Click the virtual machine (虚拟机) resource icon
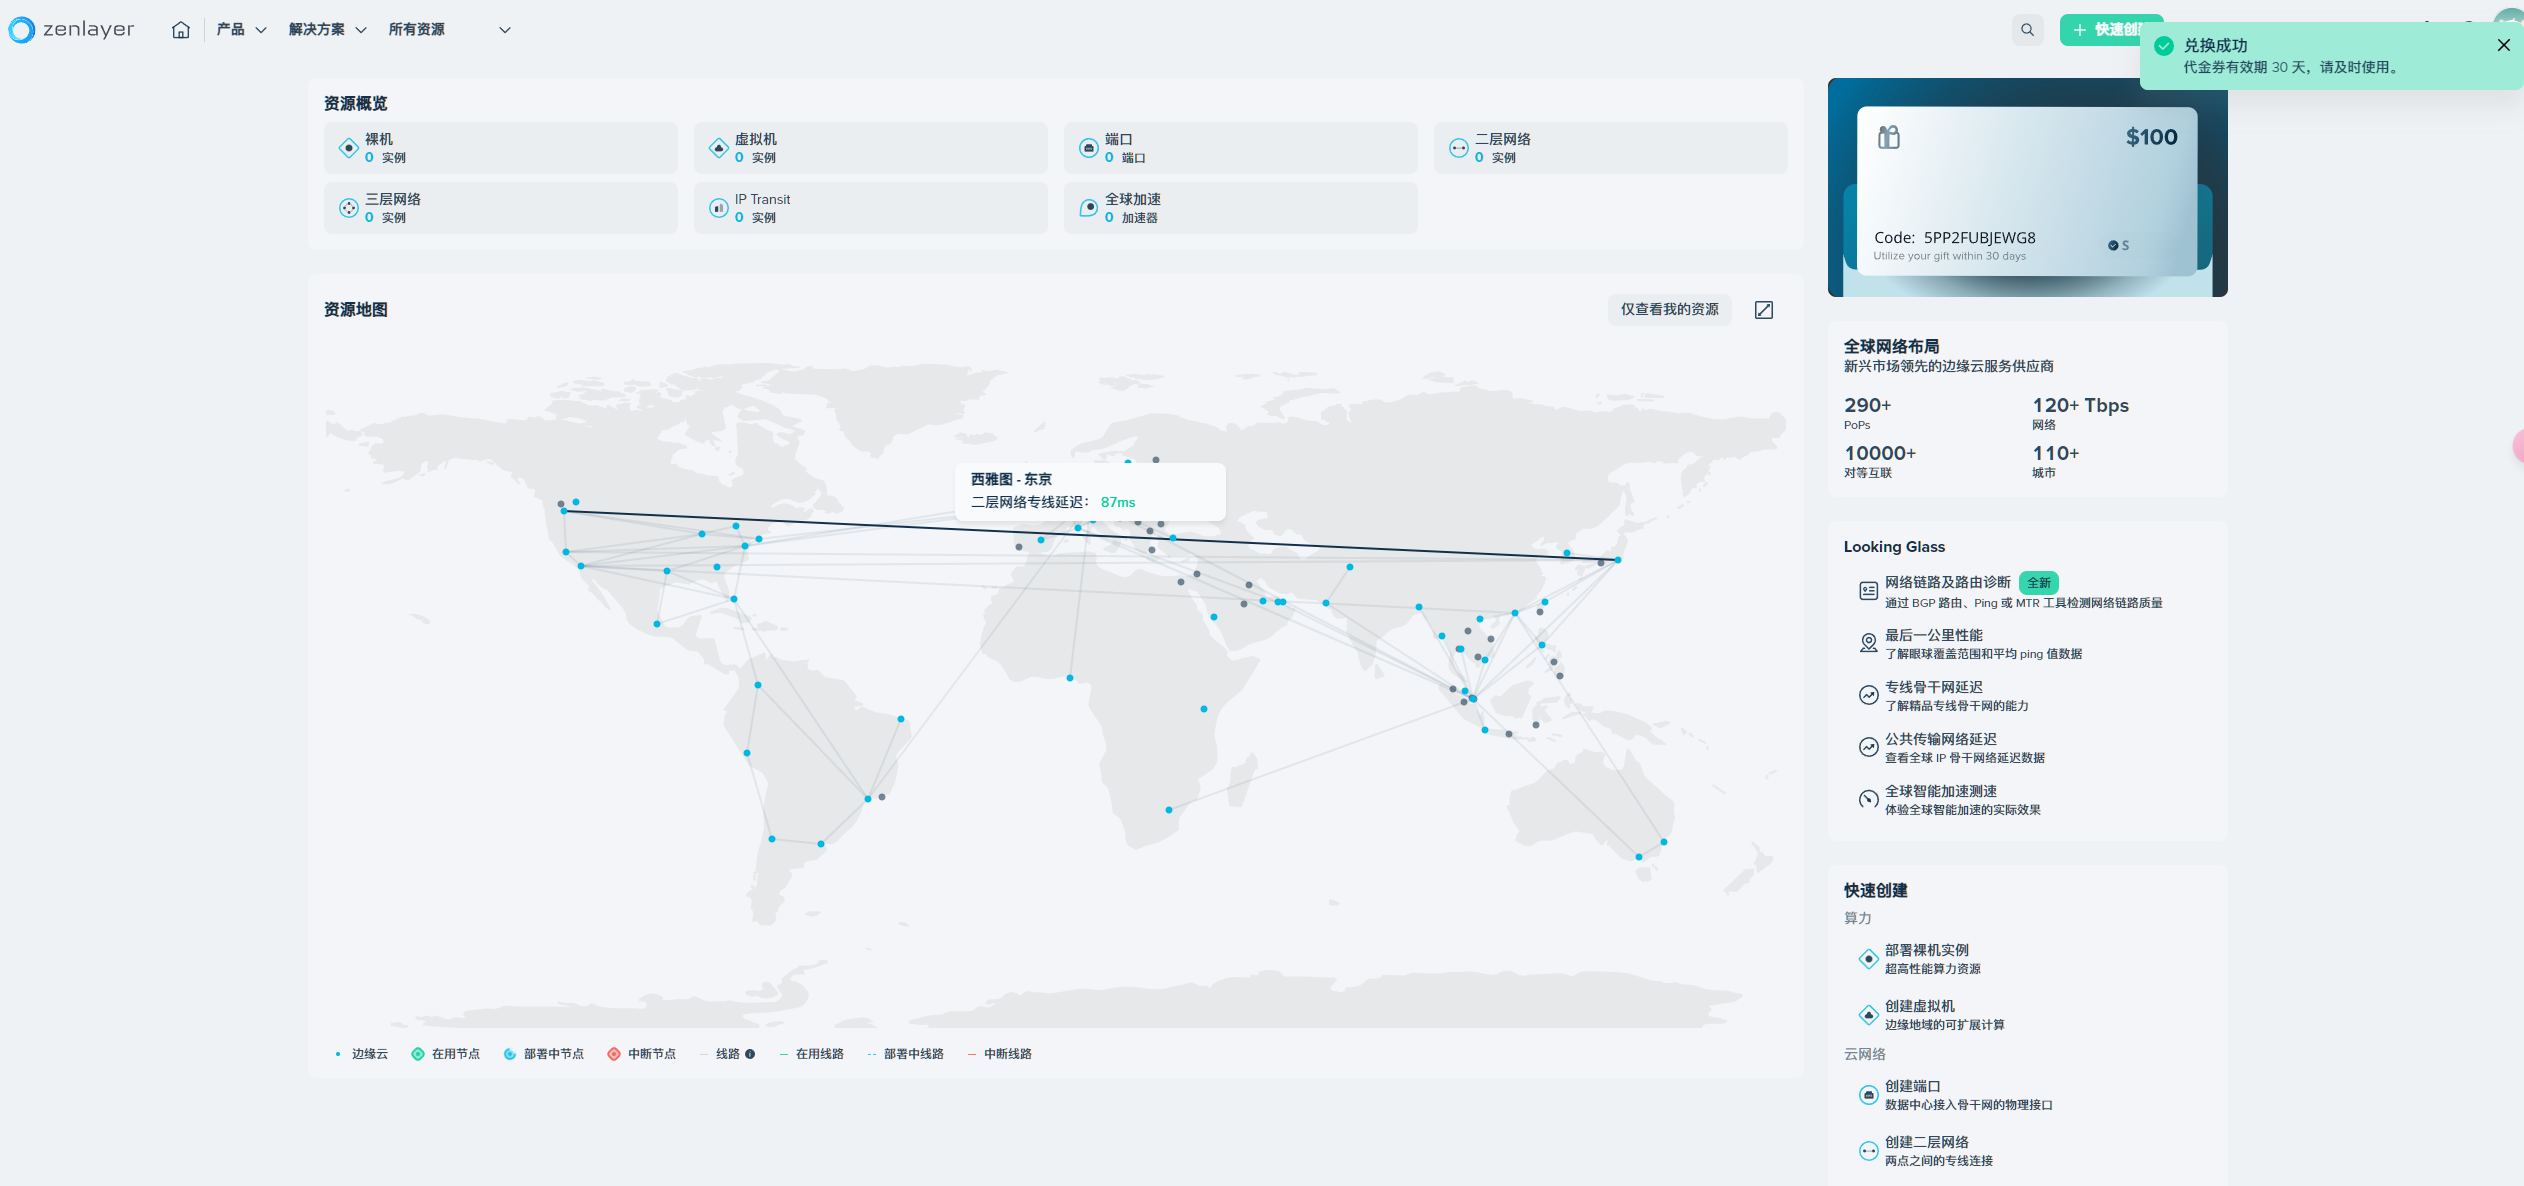This screenshot has height=1186, width=2524. pyautogui.click(x=718, y=148)
